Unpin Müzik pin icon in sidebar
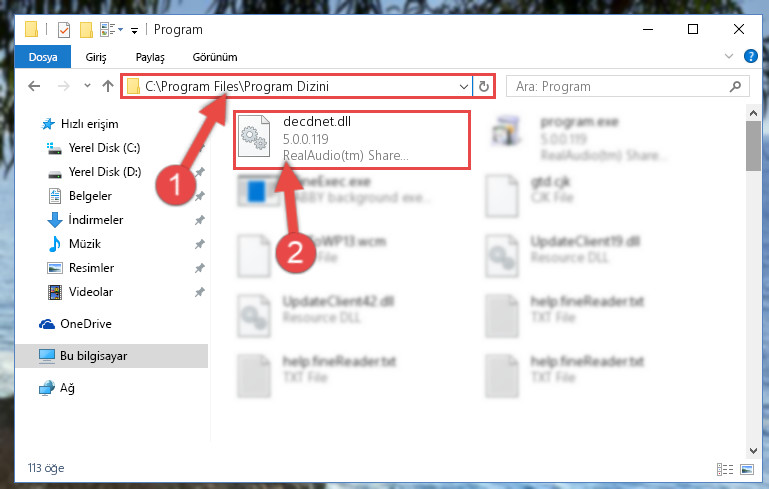This screenshot has width=769, height=489. coord(200,244)
